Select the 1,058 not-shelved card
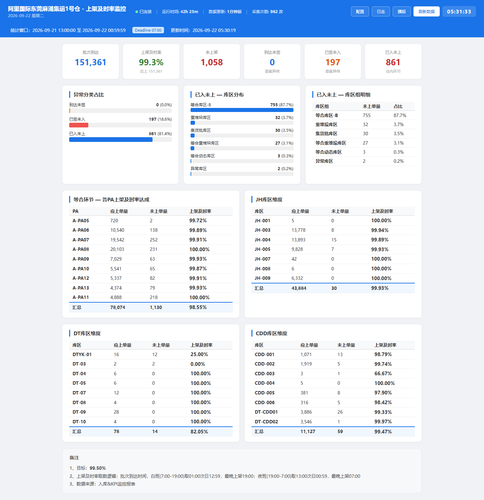This screenshot has height=500, width=484. click(x=212, y=62)
